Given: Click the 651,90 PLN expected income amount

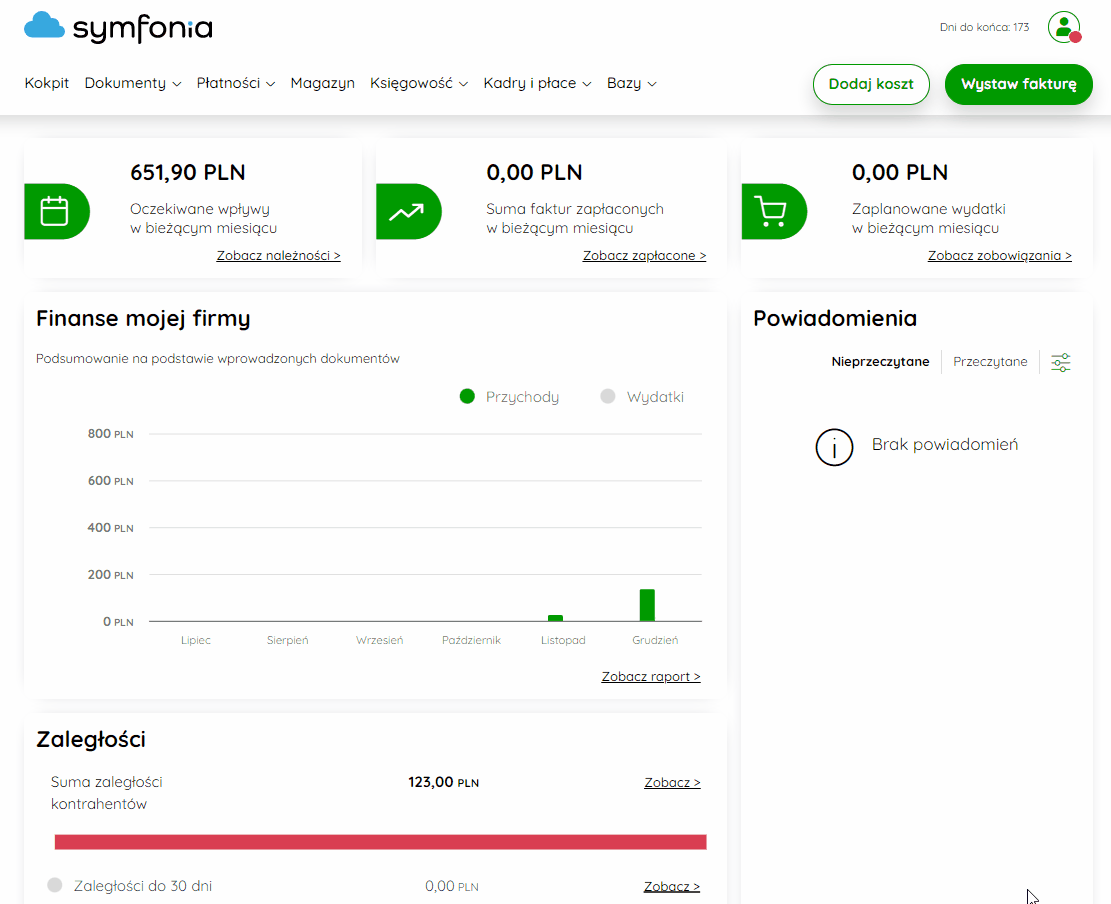Looking at the screenshot, I should click(x=188, y=173).
